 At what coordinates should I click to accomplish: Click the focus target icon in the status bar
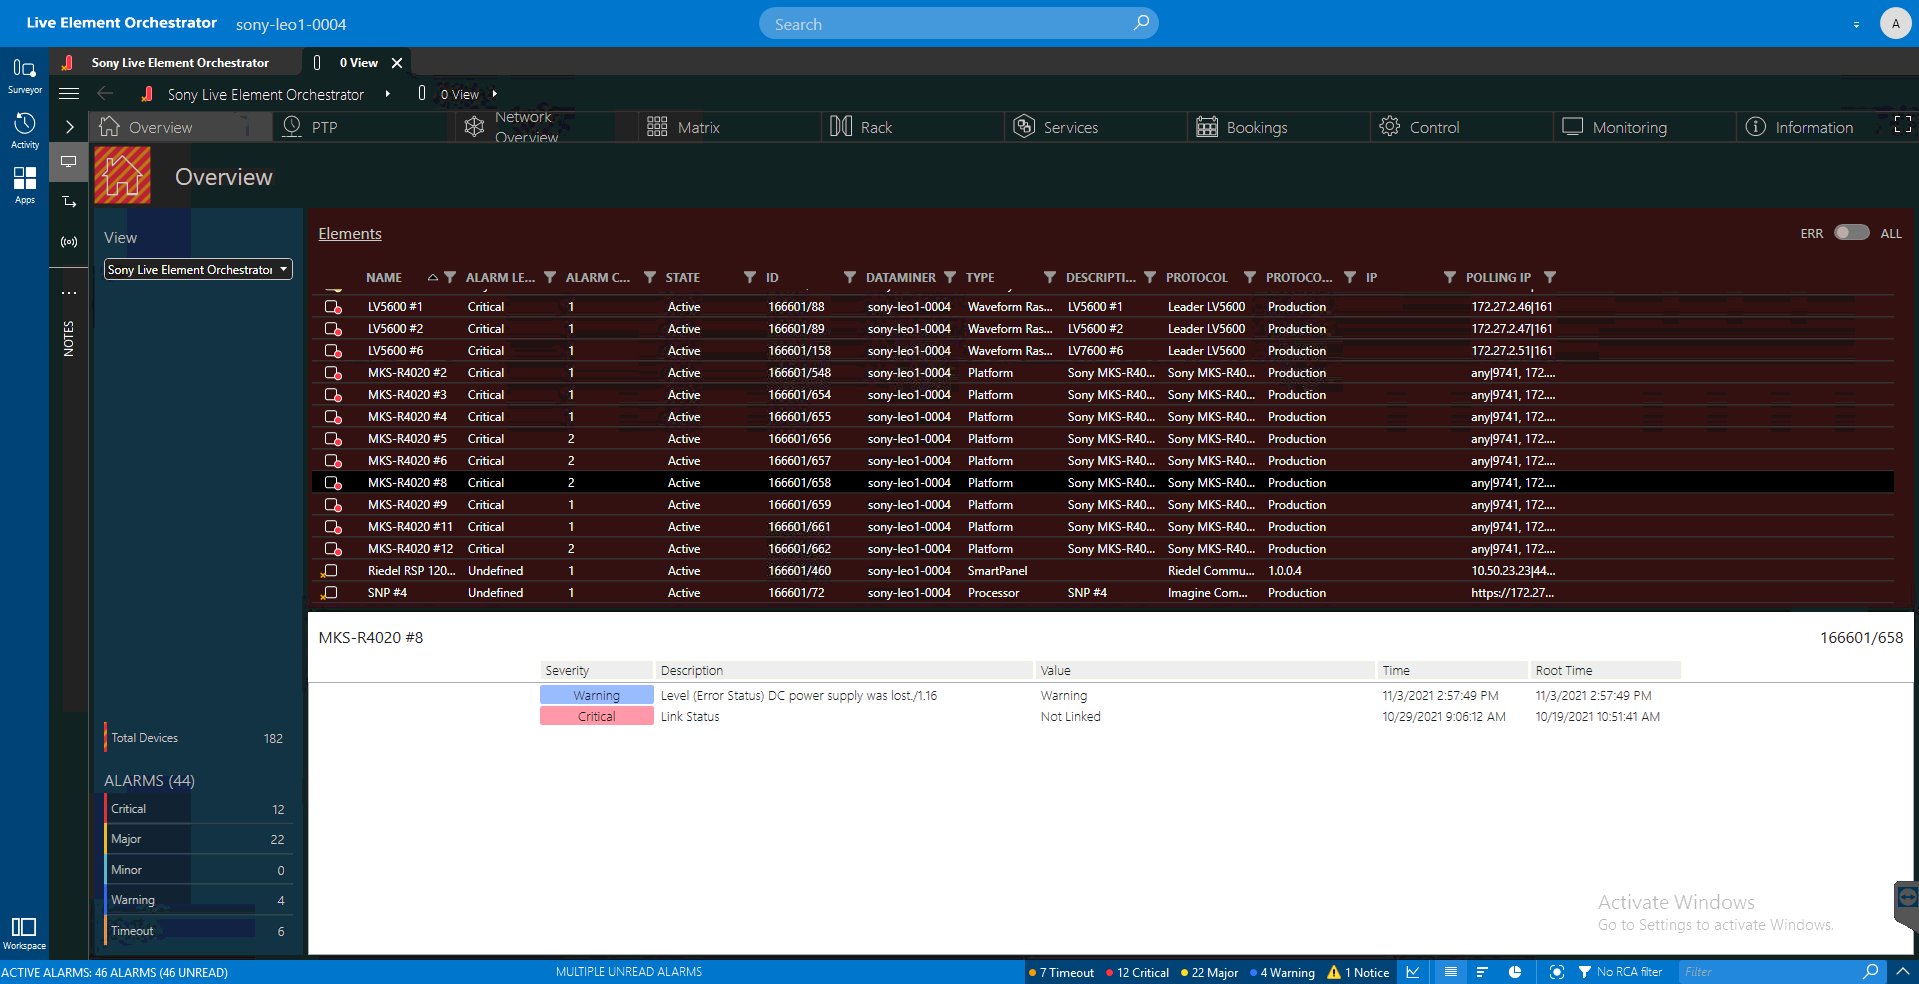tap(1557, 972)
